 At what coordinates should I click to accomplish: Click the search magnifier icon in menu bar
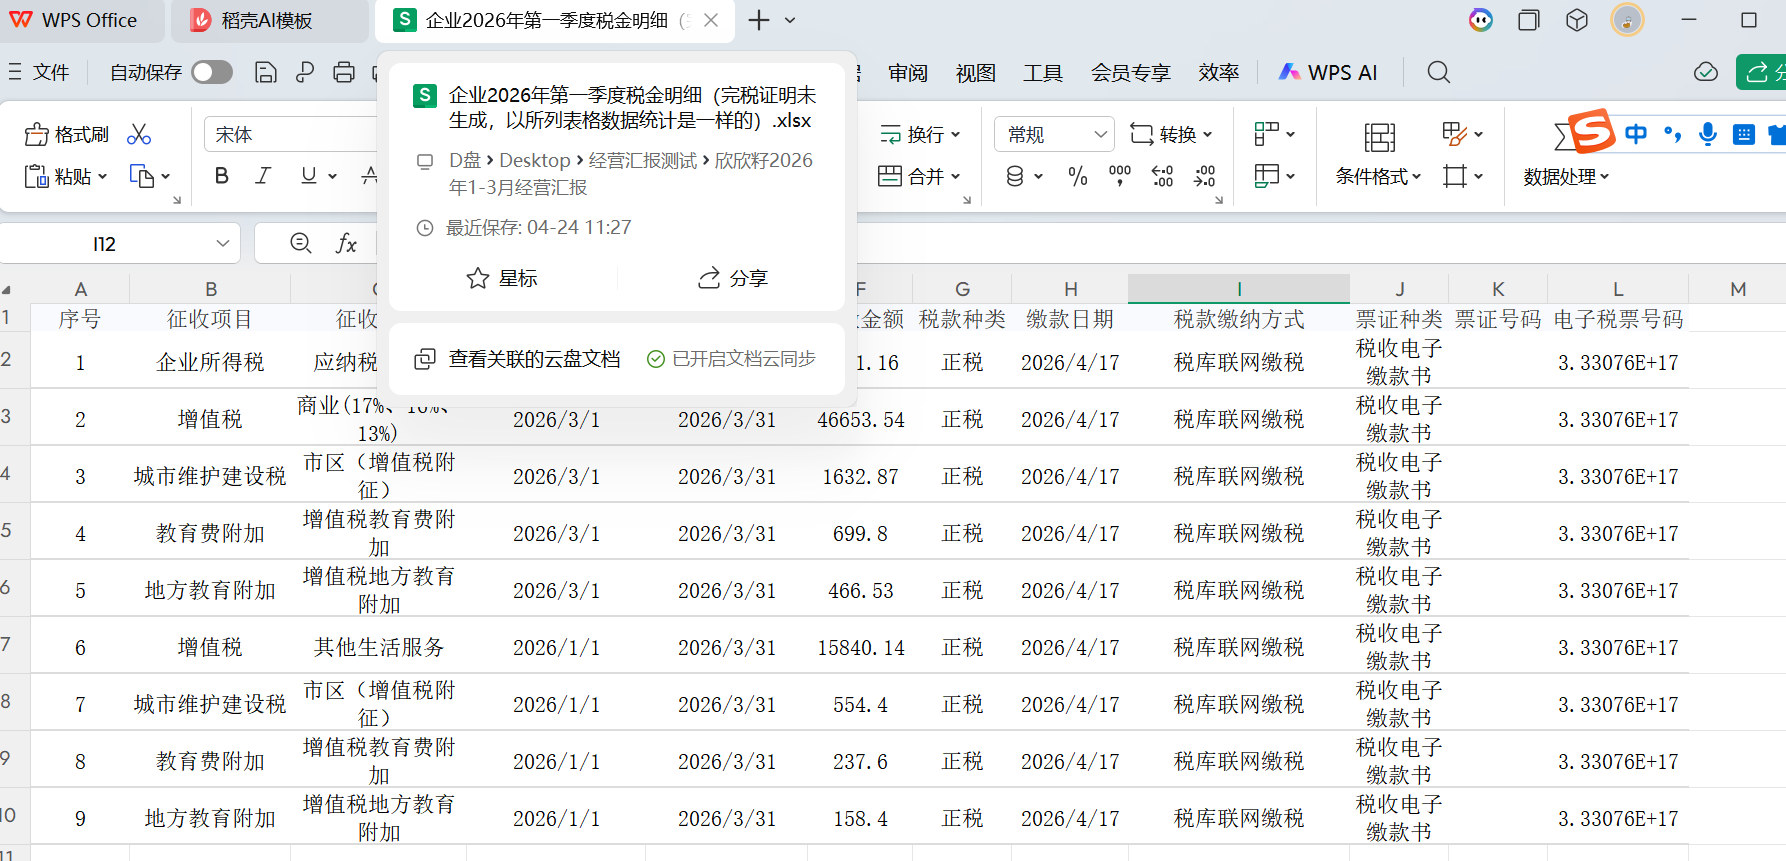click(x=1439, y=72)
